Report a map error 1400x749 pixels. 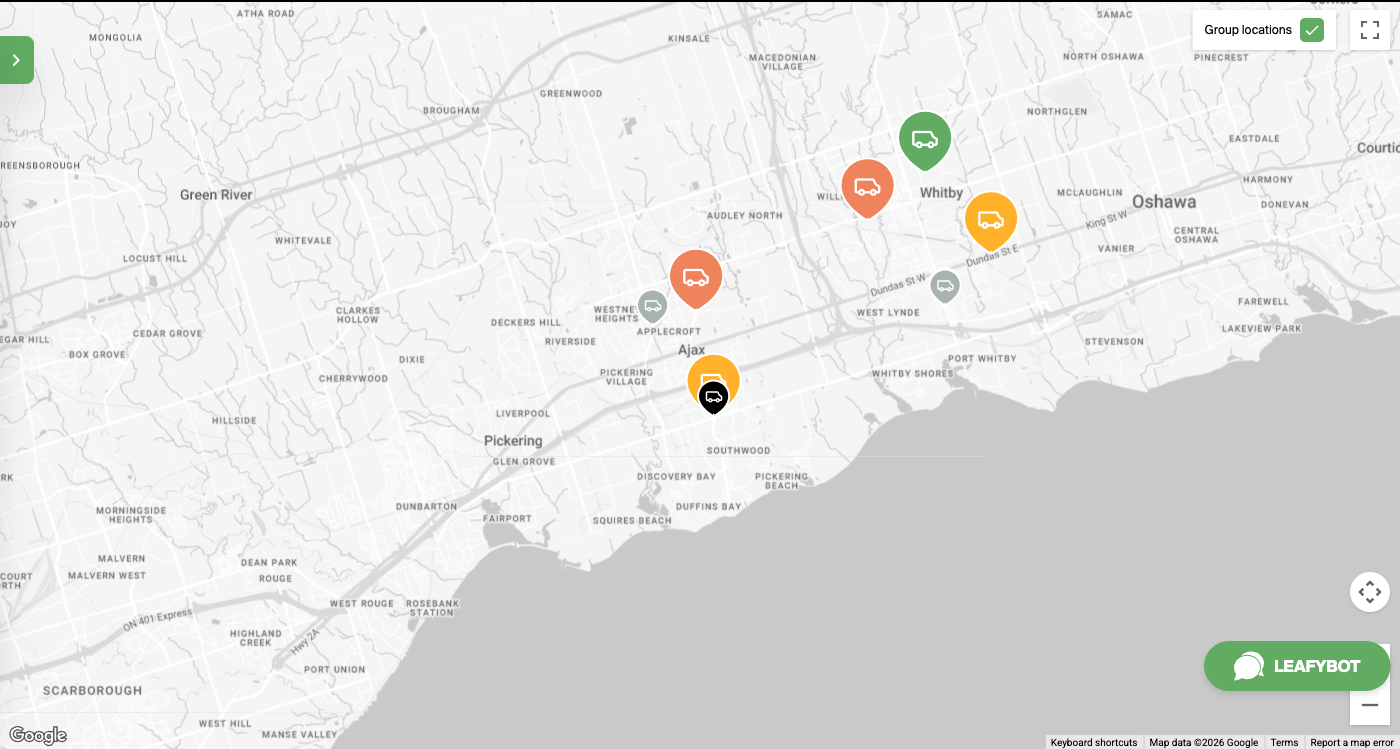tap(1350, 742)
